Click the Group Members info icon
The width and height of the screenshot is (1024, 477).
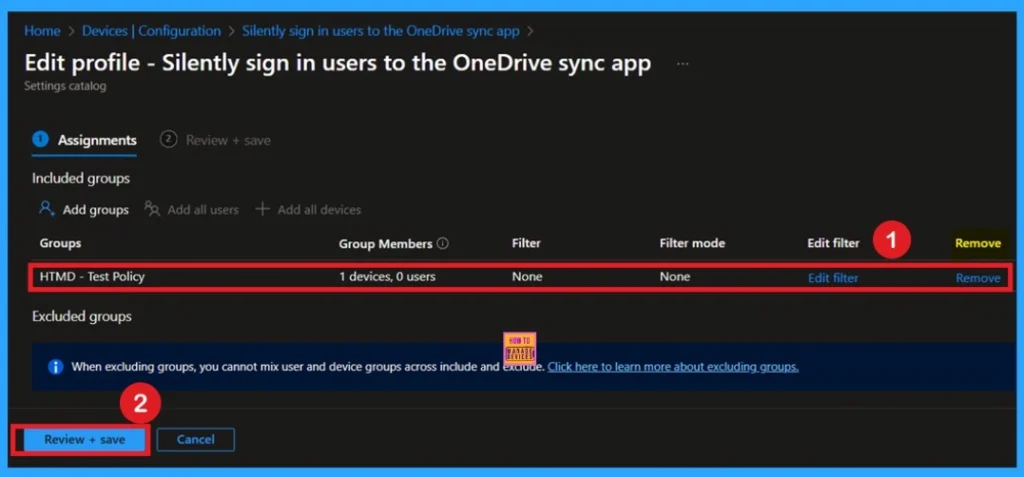[x=443, y=243]
